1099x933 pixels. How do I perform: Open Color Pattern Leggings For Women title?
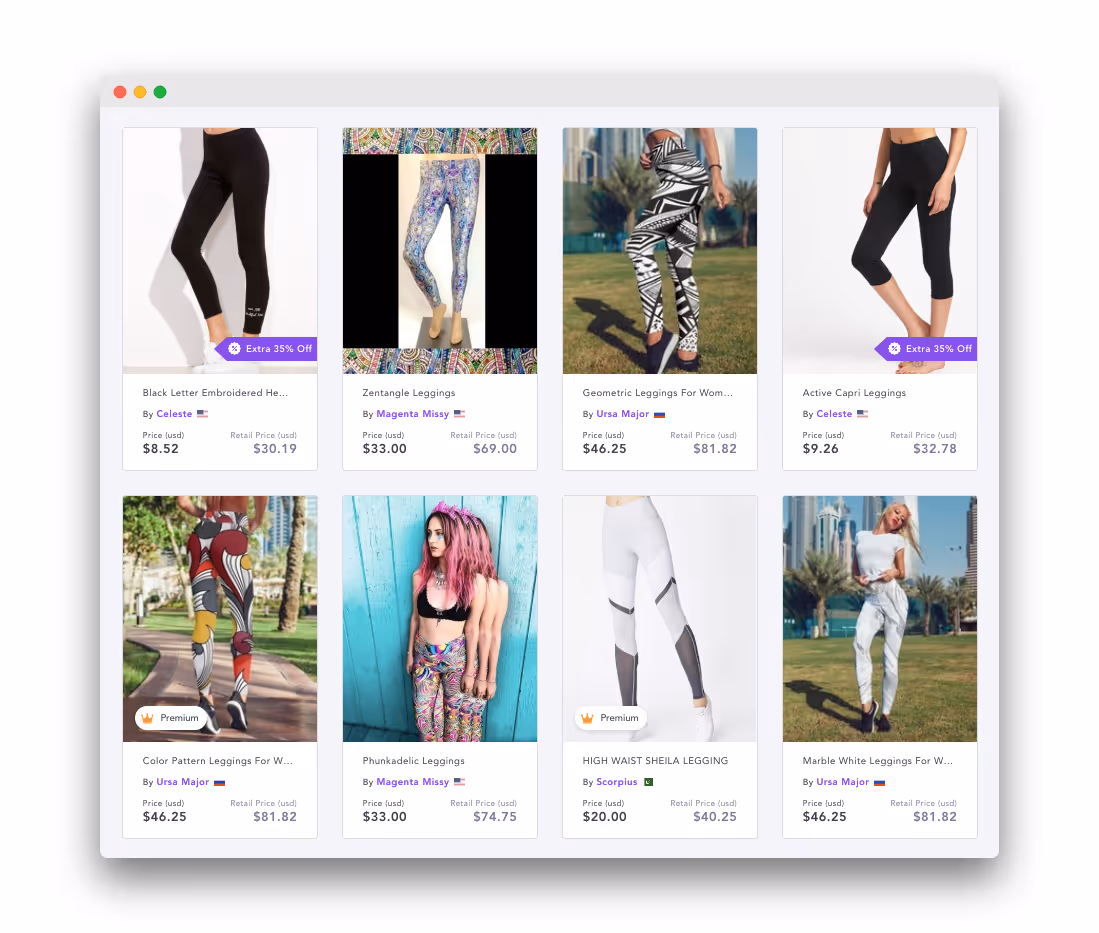pyautogui.click(x=217, y=761)
